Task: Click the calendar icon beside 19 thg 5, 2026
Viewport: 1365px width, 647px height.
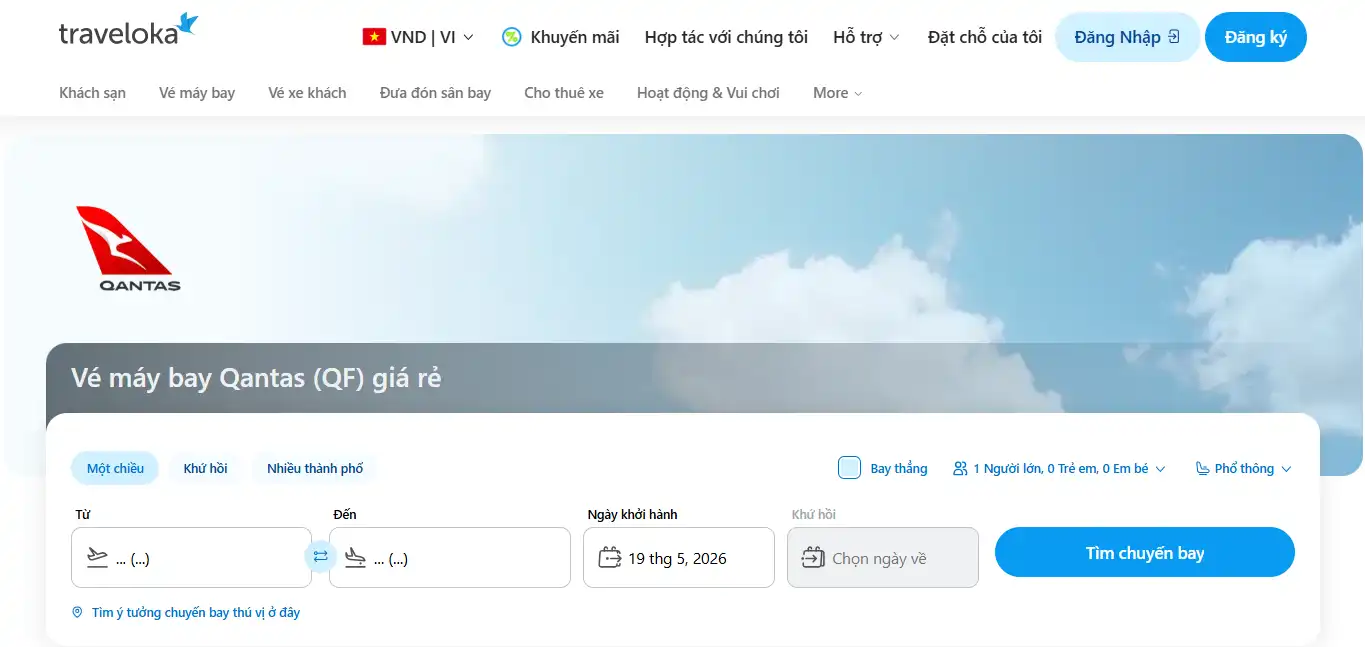Action: click(x=609, y=557)
